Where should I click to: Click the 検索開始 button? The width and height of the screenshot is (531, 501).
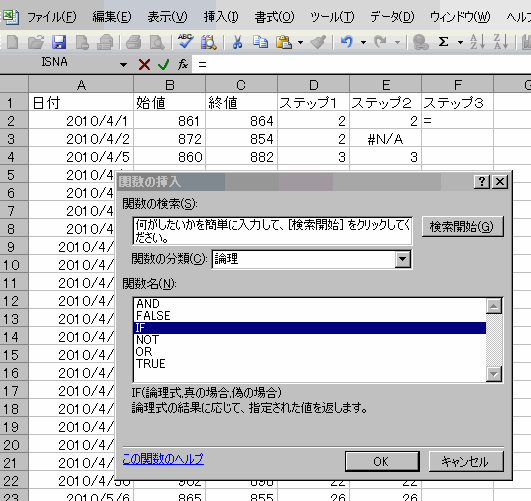click(x=463, y=227)
